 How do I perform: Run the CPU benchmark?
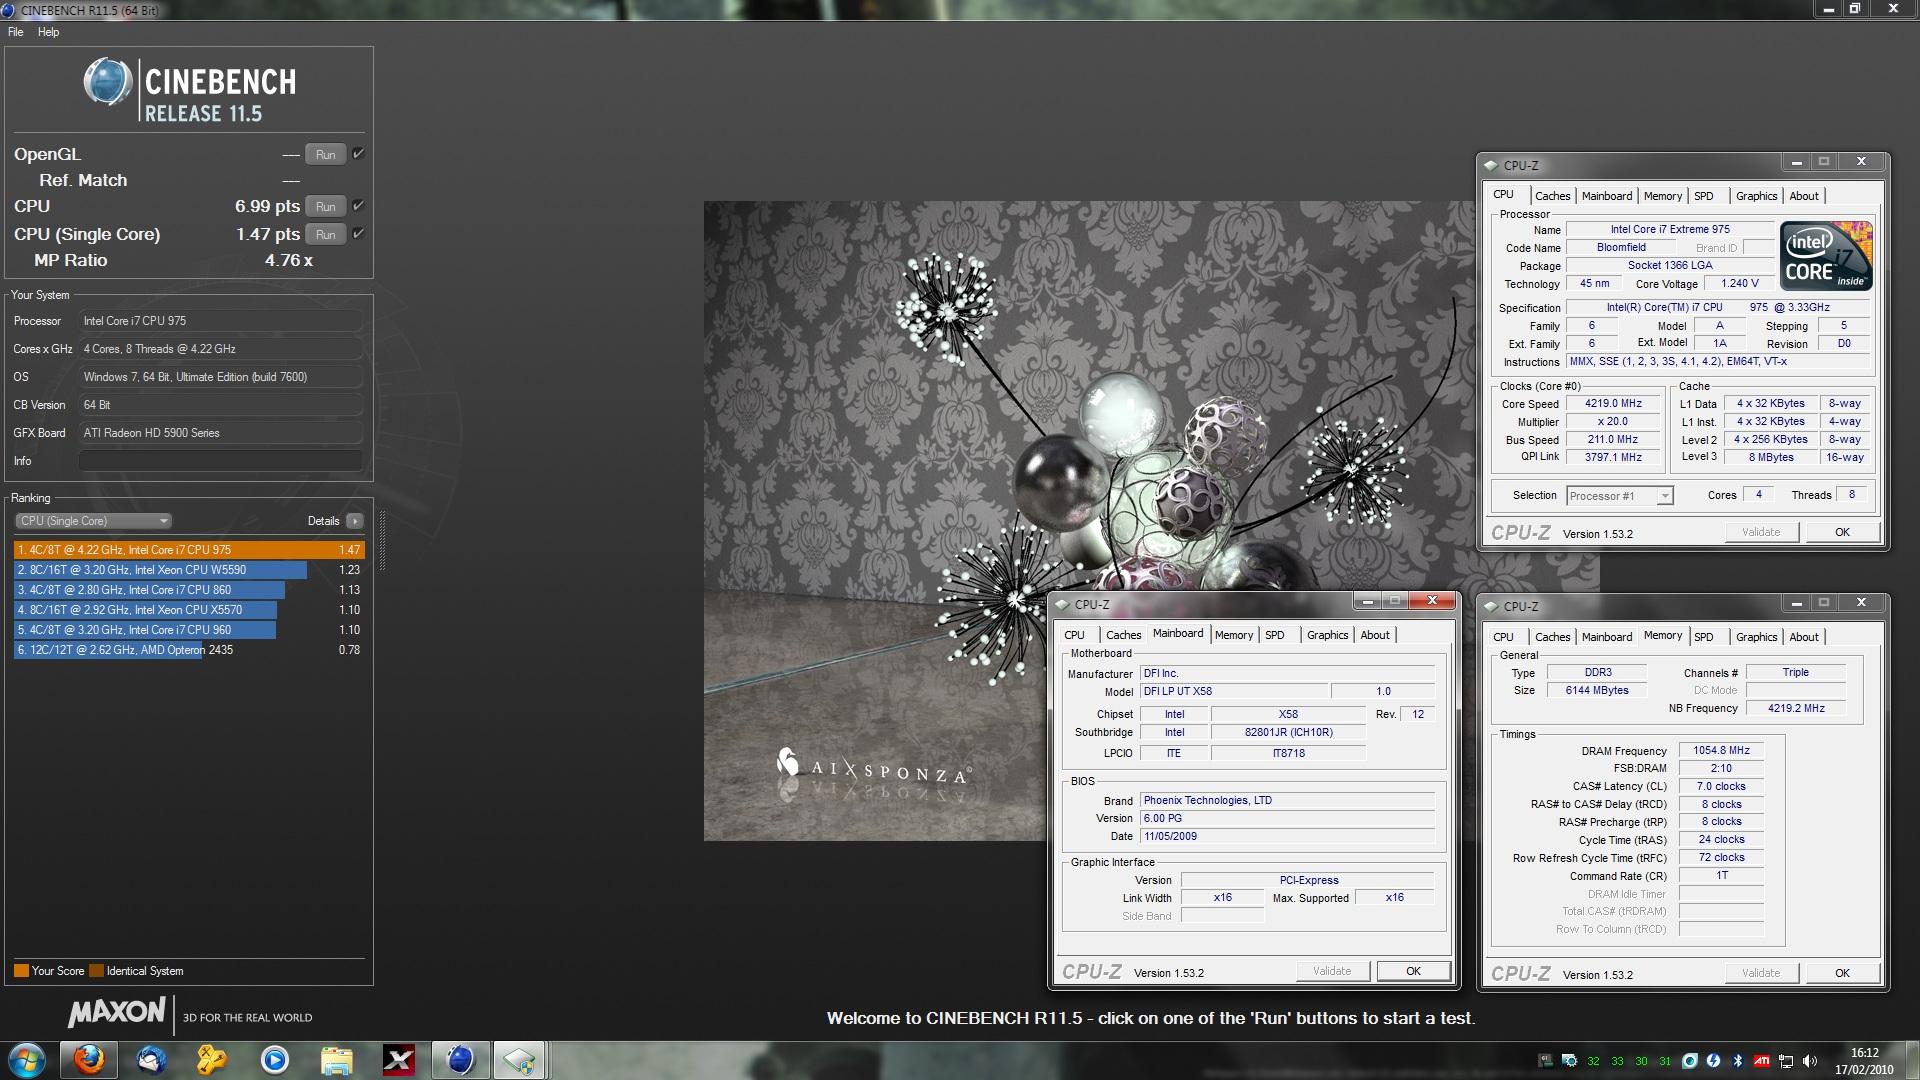tap(326, 207)
